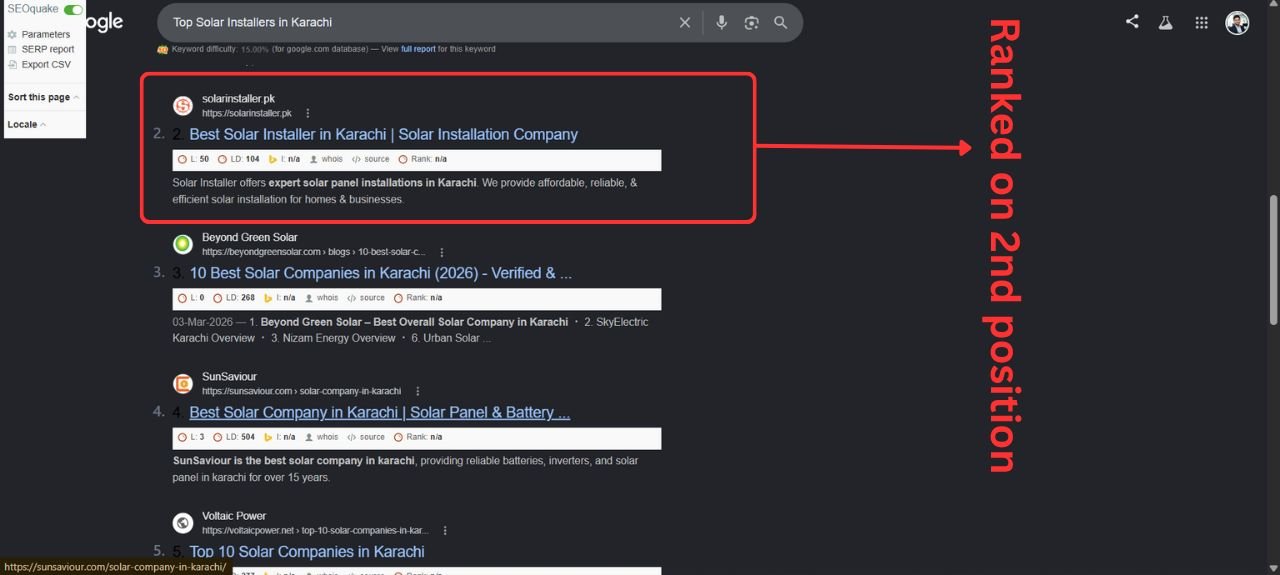
Task: Open 10 Best Solar Companies in Karachi result
Action: (x=381, y=273)
